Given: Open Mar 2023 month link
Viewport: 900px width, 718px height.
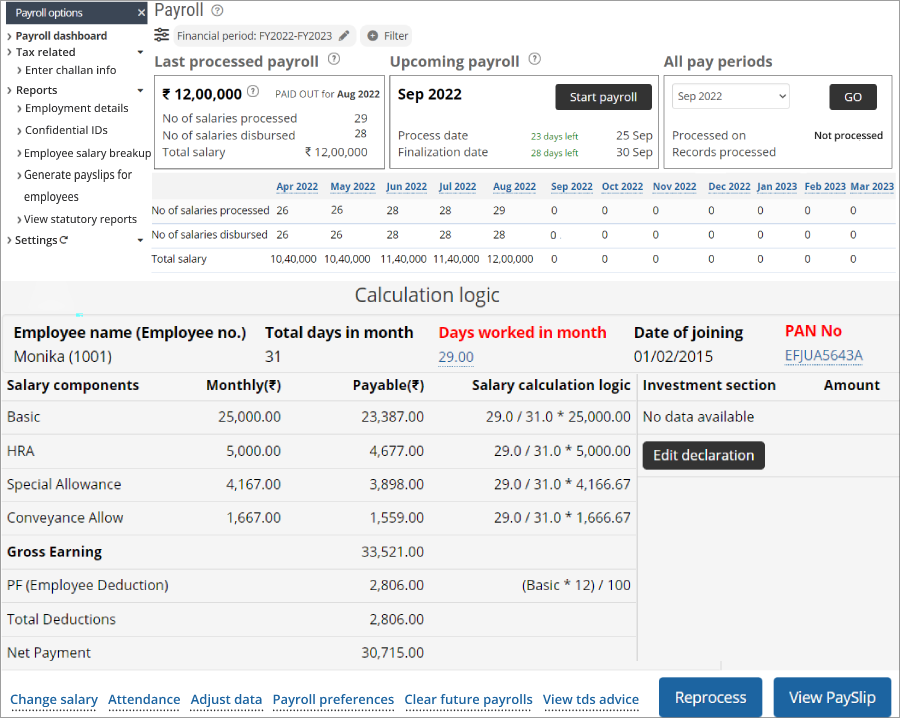Looking at the screenshot, I should [x=872, y=187].
